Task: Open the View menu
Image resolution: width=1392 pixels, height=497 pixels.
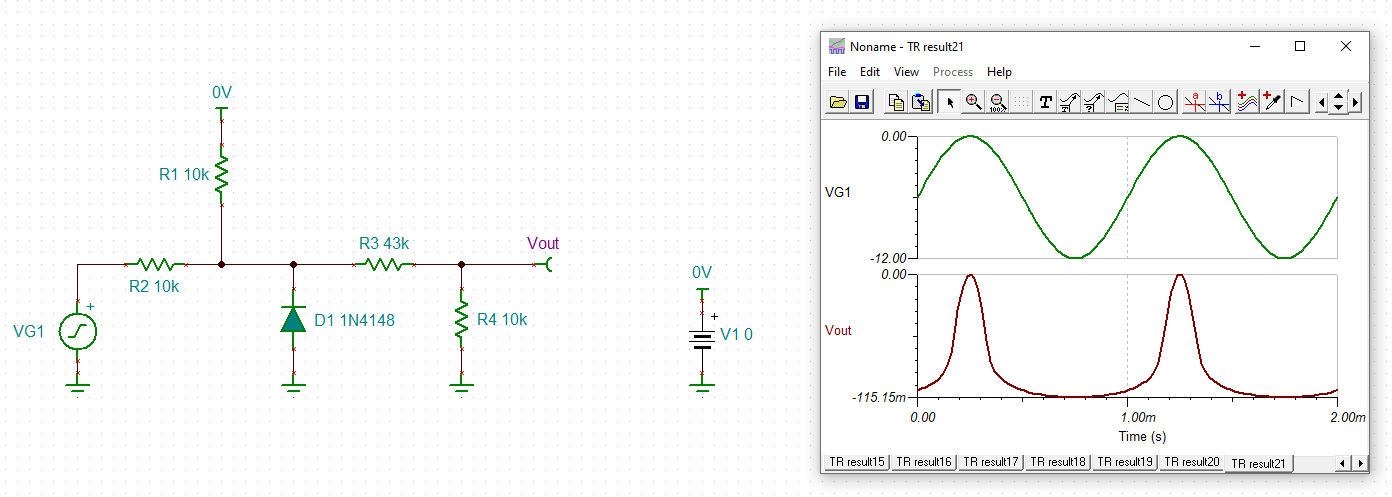Action: point(906,72)
